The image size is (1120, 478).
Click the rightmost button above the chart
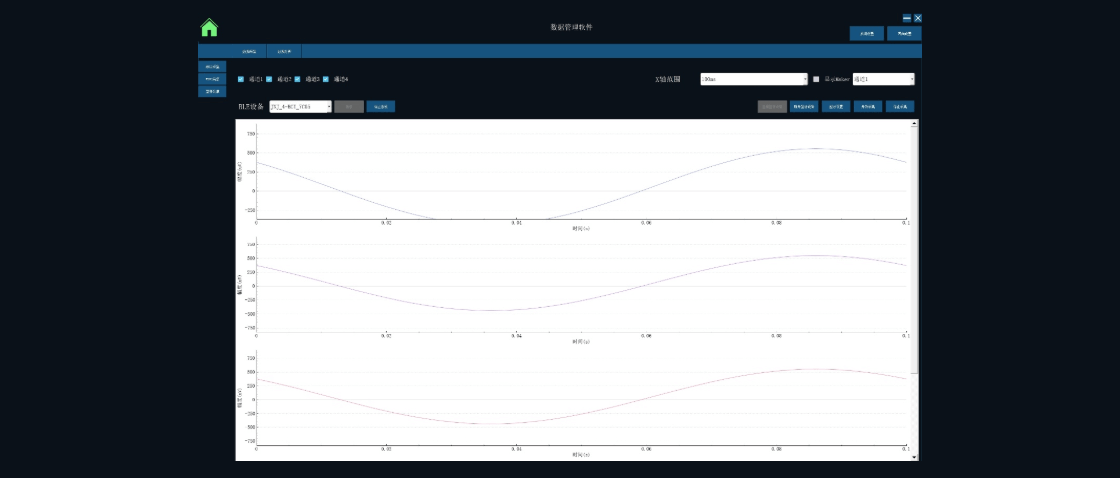[x=900, y=106]
